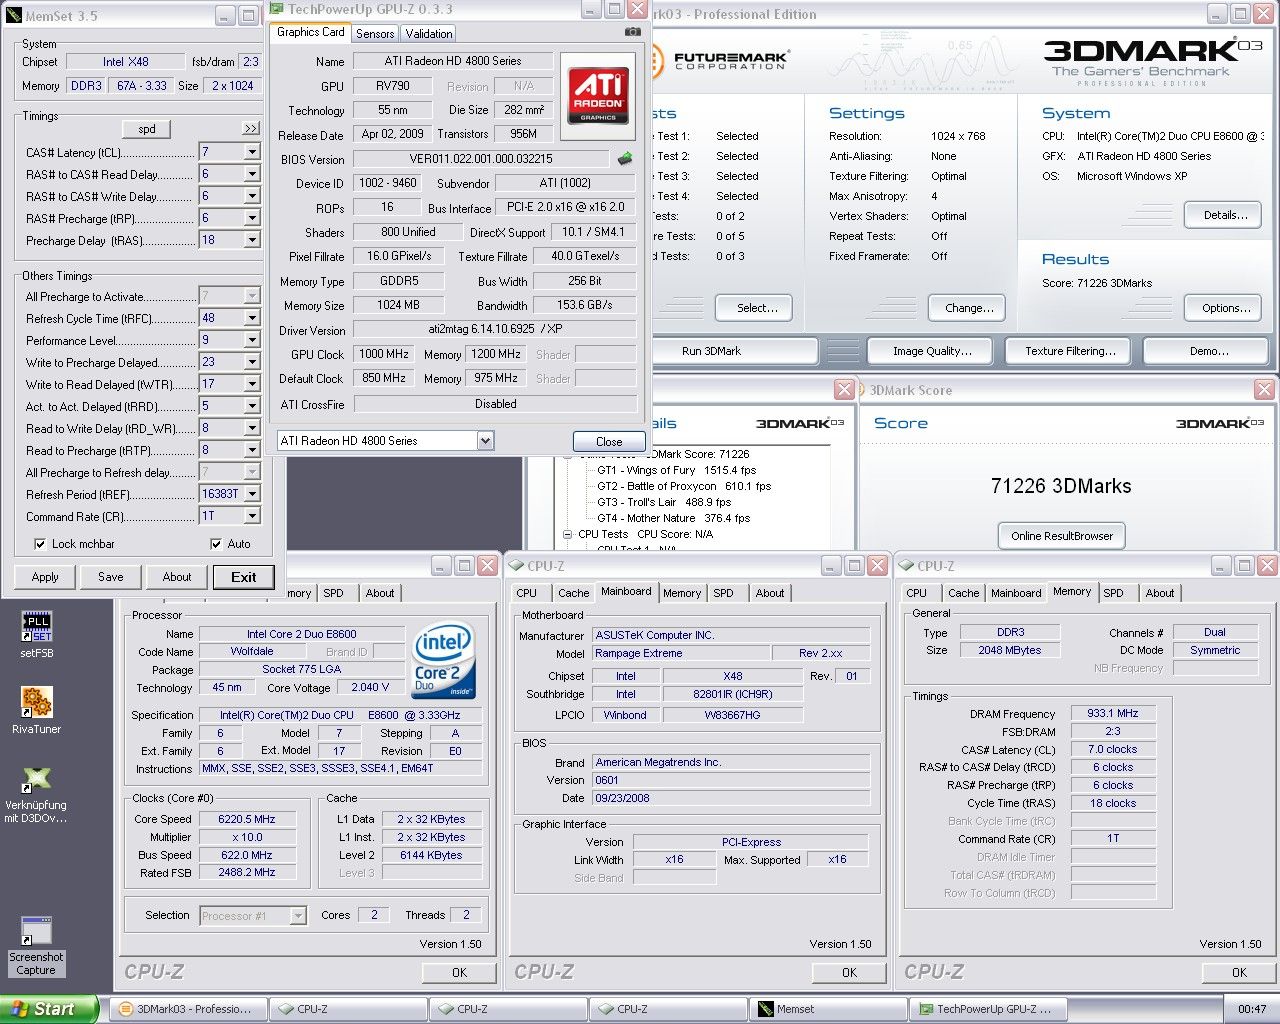Click the >> expand button in MemSet
This screenshot has height=1024, width=1280.
250,129
